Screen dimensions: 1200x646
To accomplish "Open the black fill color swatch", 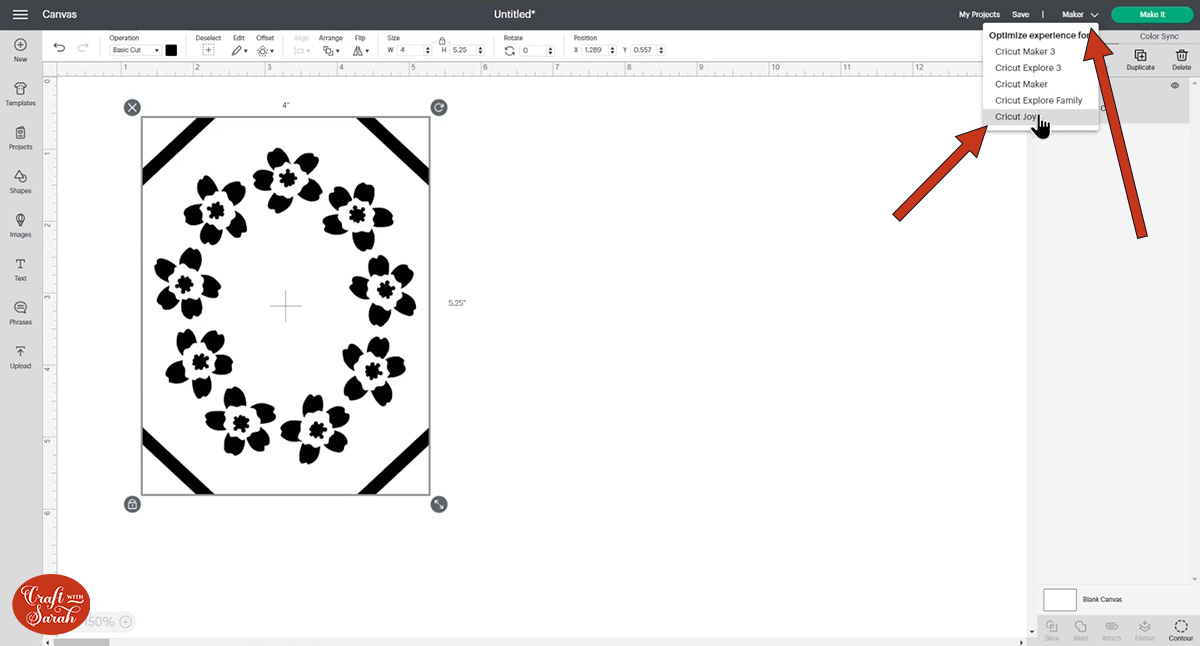I will pyautogui.click(x=169, y=48).
